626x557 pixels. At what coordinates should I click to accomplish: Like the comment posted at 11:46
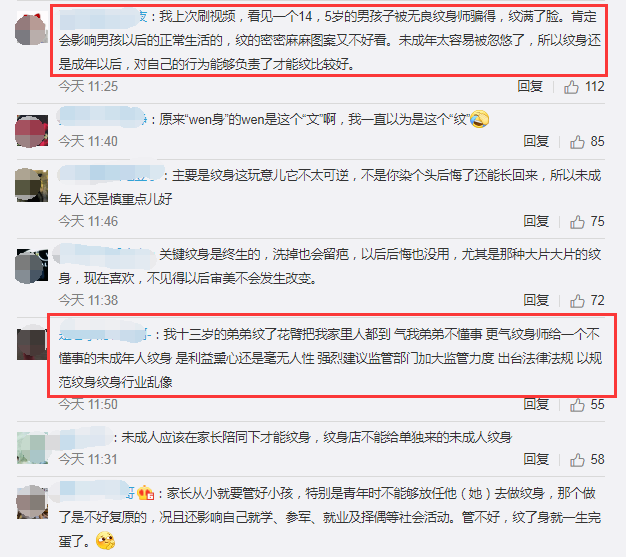click(x=577, y=222)
